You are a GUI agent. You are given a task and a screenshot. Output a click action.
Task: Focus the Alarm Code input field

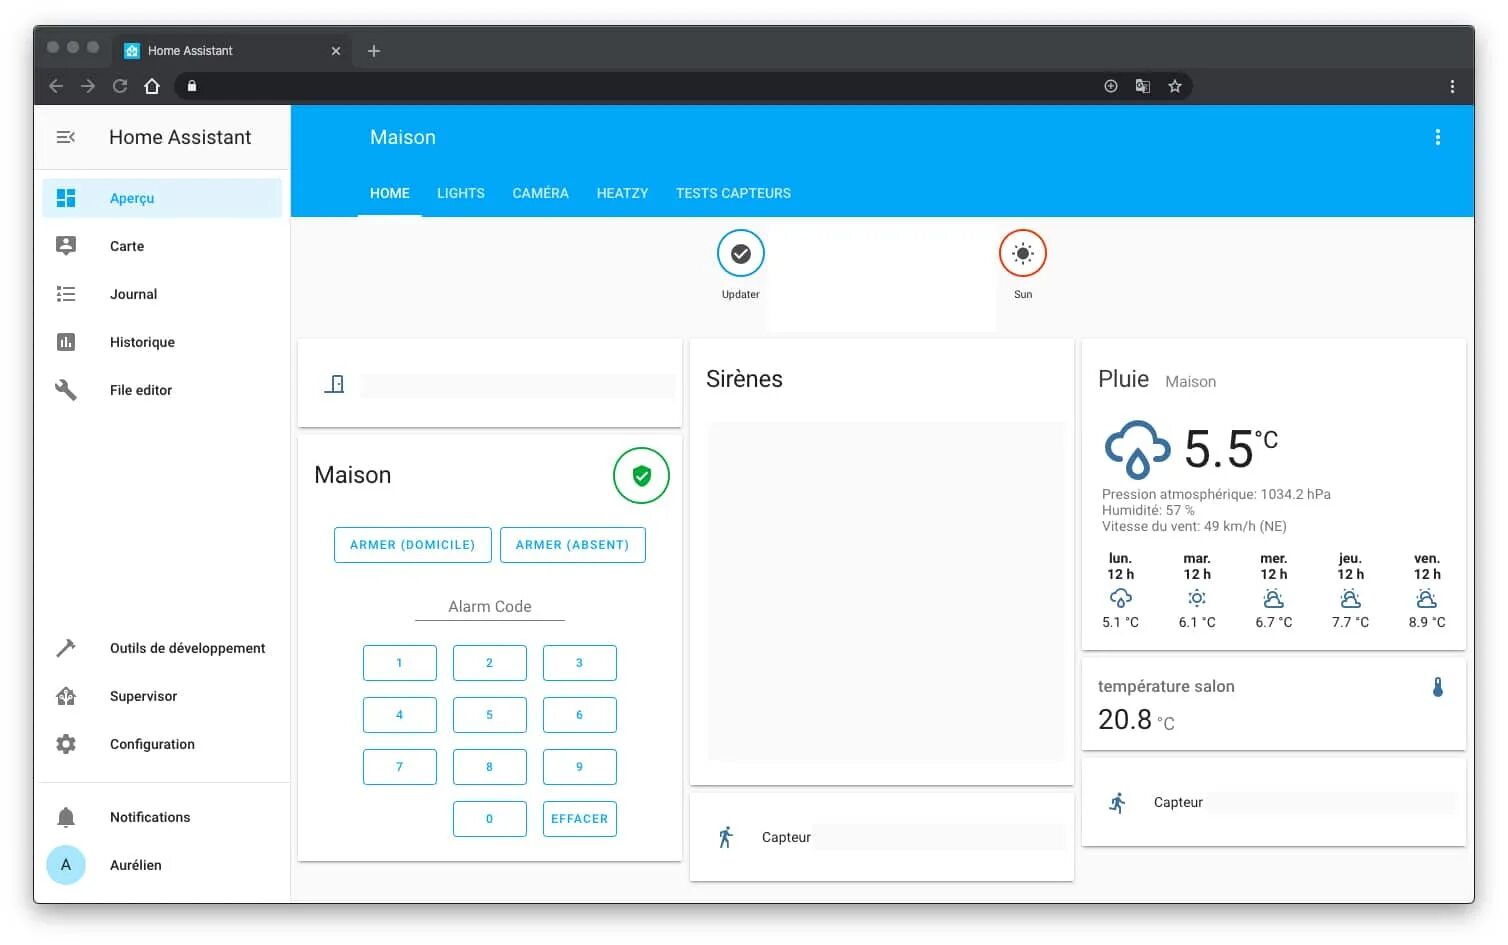pos(490,606)
